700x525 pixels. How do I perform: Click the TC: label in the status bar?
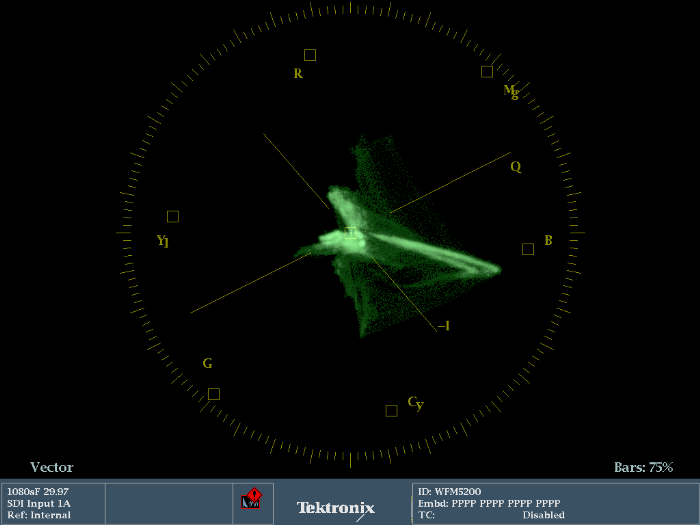[426, 515]
